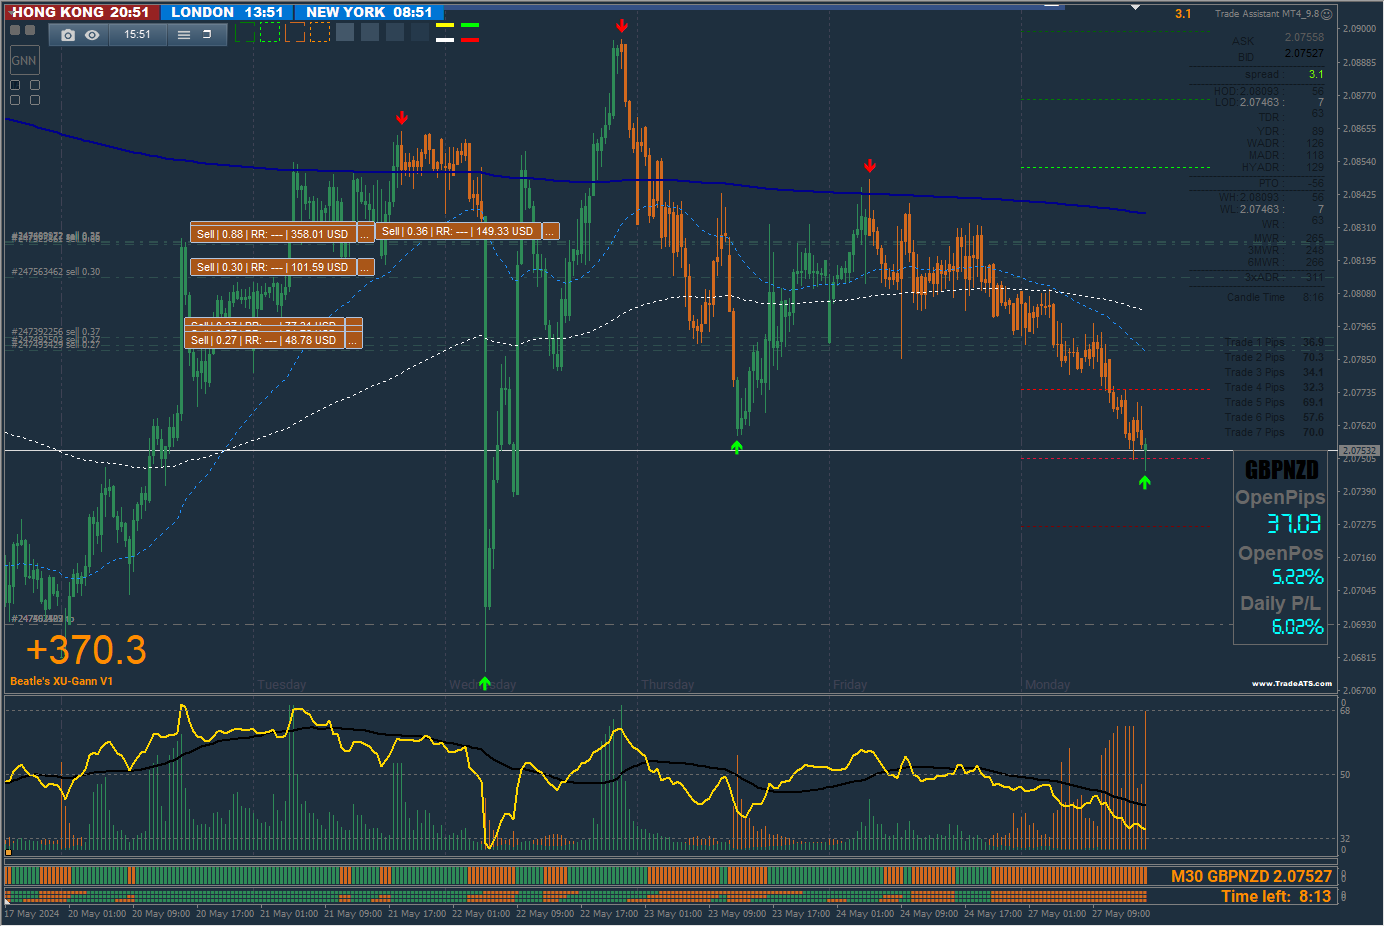The image size is (1385, 927).
Task: Take a chart screenshot with the camera icon
Action: point(68,35)
